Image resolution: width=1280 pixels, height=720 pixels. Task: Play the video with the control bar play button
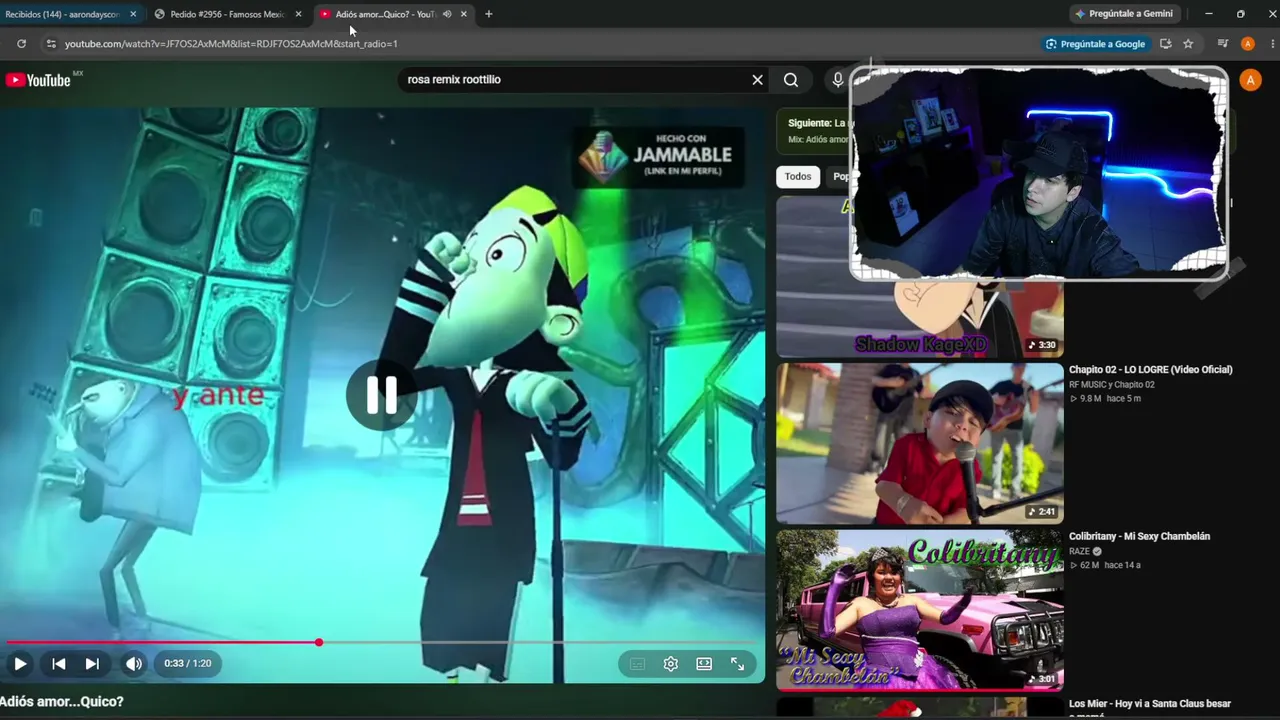[x=20, y=663]
